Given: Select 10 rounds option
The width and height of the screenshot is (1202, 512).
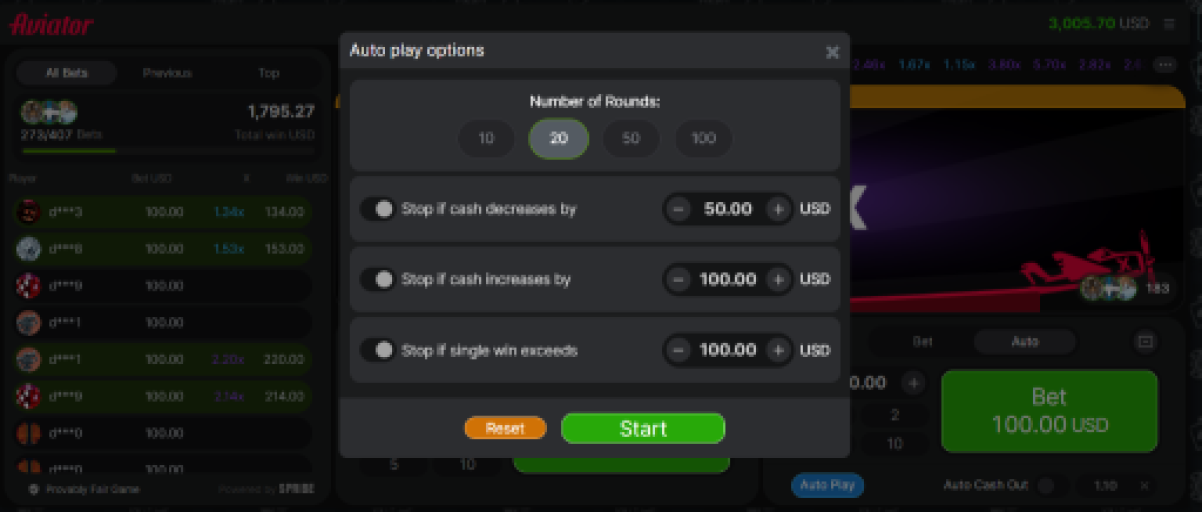Looking at the screenshot, I should 486,138.
